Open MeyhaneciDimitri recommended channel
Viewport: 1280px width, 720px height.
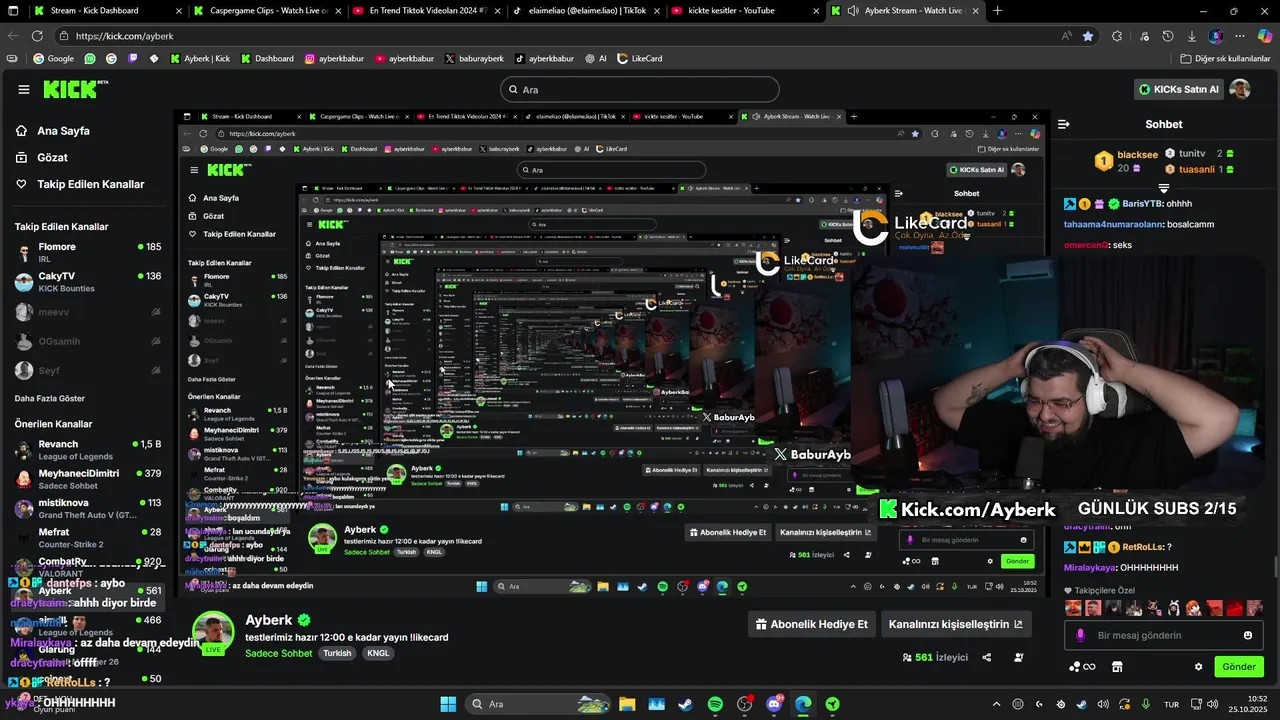[x=88, y=479]
